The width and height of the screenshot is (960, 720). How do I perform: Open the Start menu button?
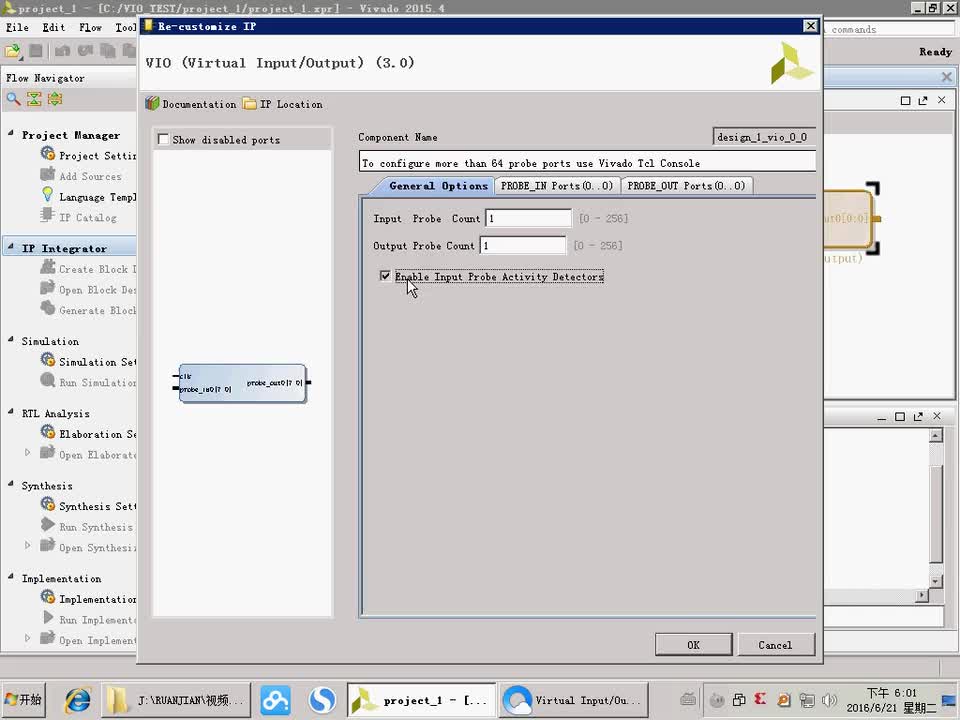tap(24, 700)
